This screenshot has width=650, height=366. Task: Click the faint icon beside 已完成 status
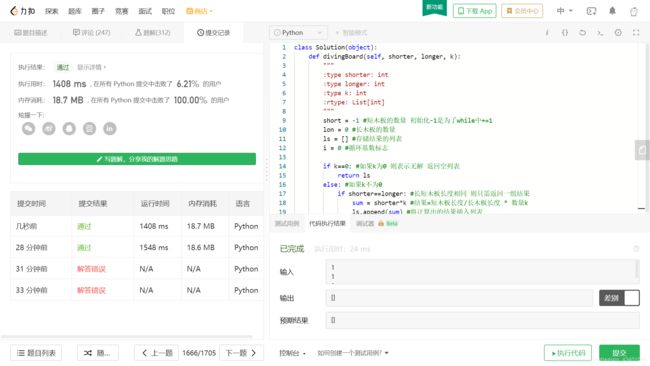pyautogui.click(x=636, y=249)
